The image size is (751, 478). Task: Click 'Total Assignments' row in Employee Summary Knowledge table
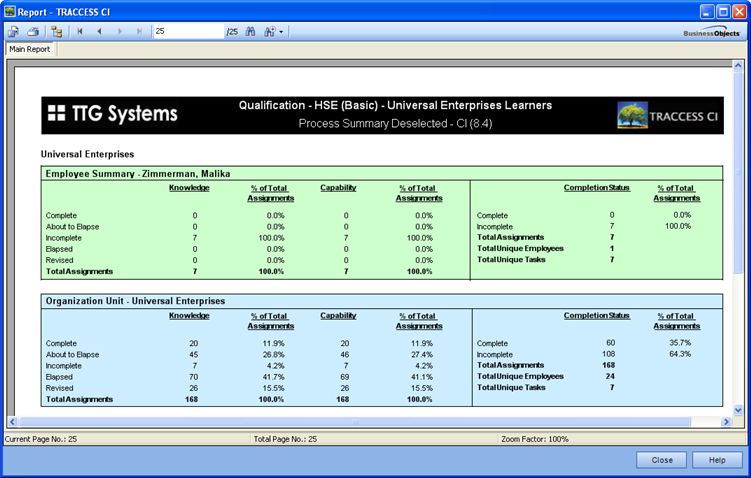[239, 272]
